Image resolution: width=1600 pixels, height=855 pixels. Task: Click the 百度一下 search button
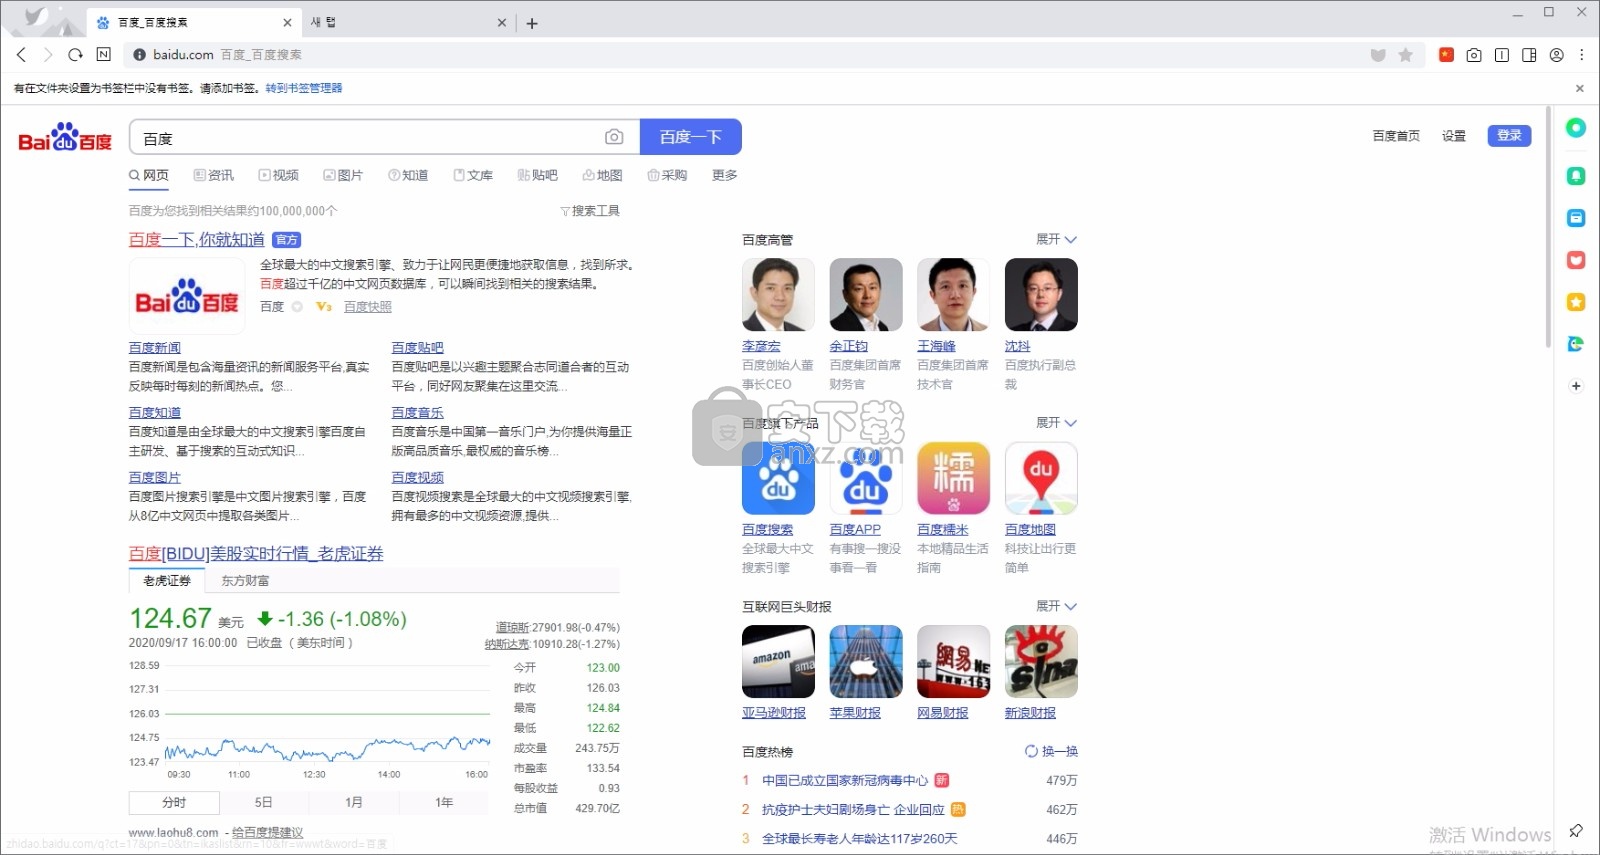click(x=691, y=137)
